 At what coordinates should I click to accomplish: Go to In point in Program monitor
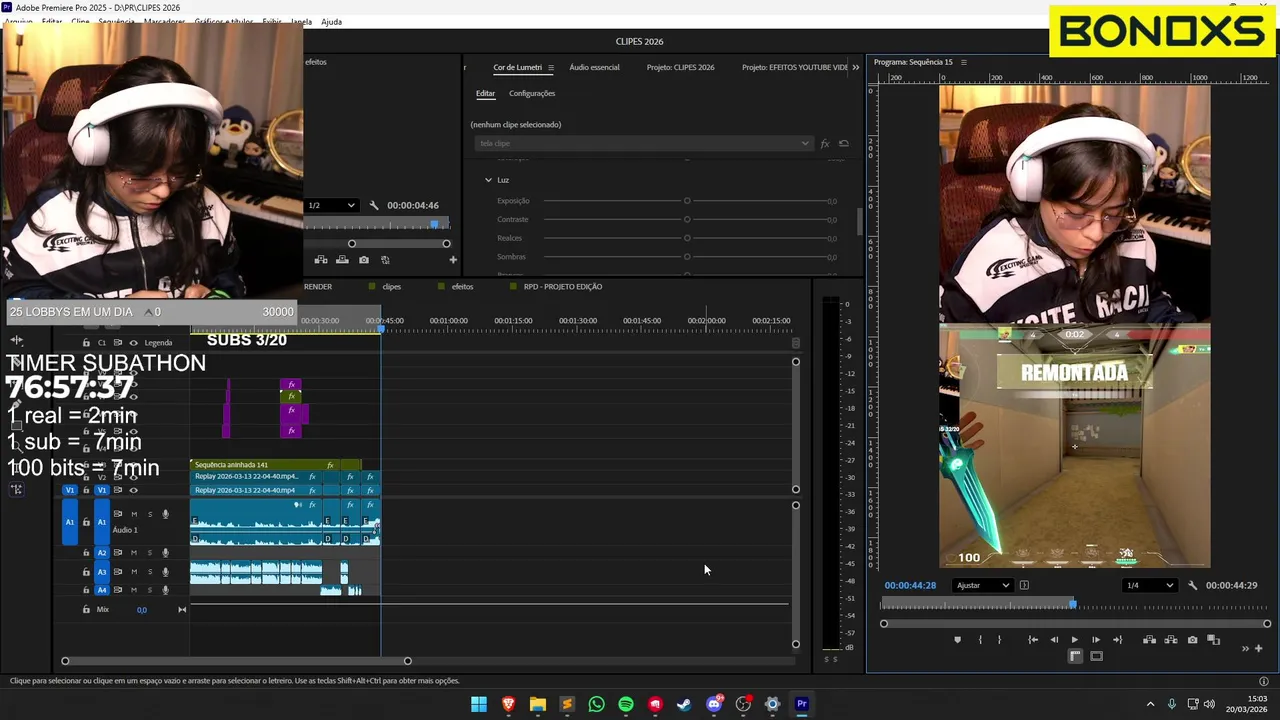1033,640
